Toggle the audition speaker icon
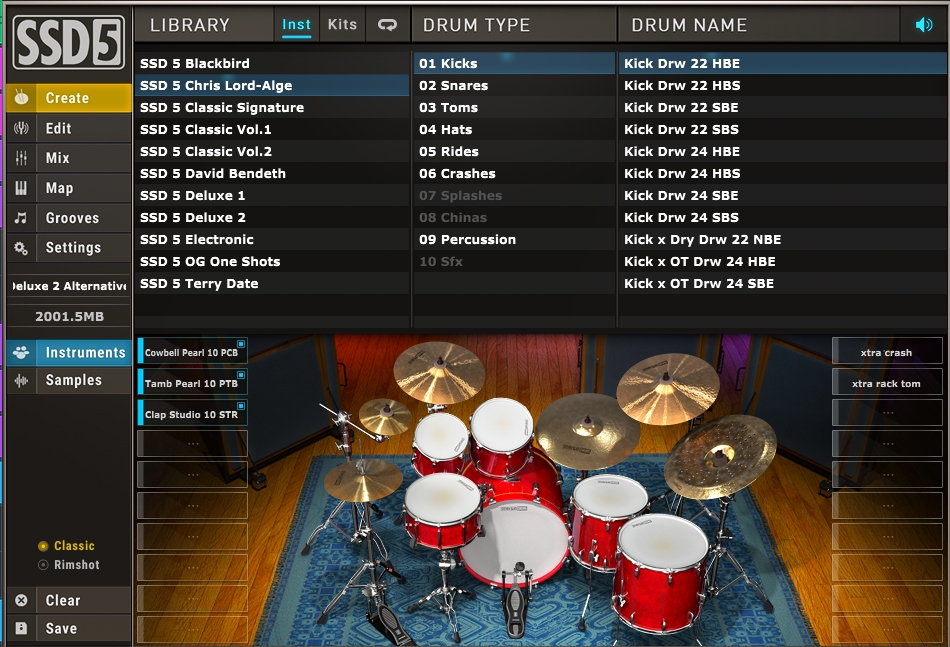Viewport: 950px width, 647px height. 924,25
